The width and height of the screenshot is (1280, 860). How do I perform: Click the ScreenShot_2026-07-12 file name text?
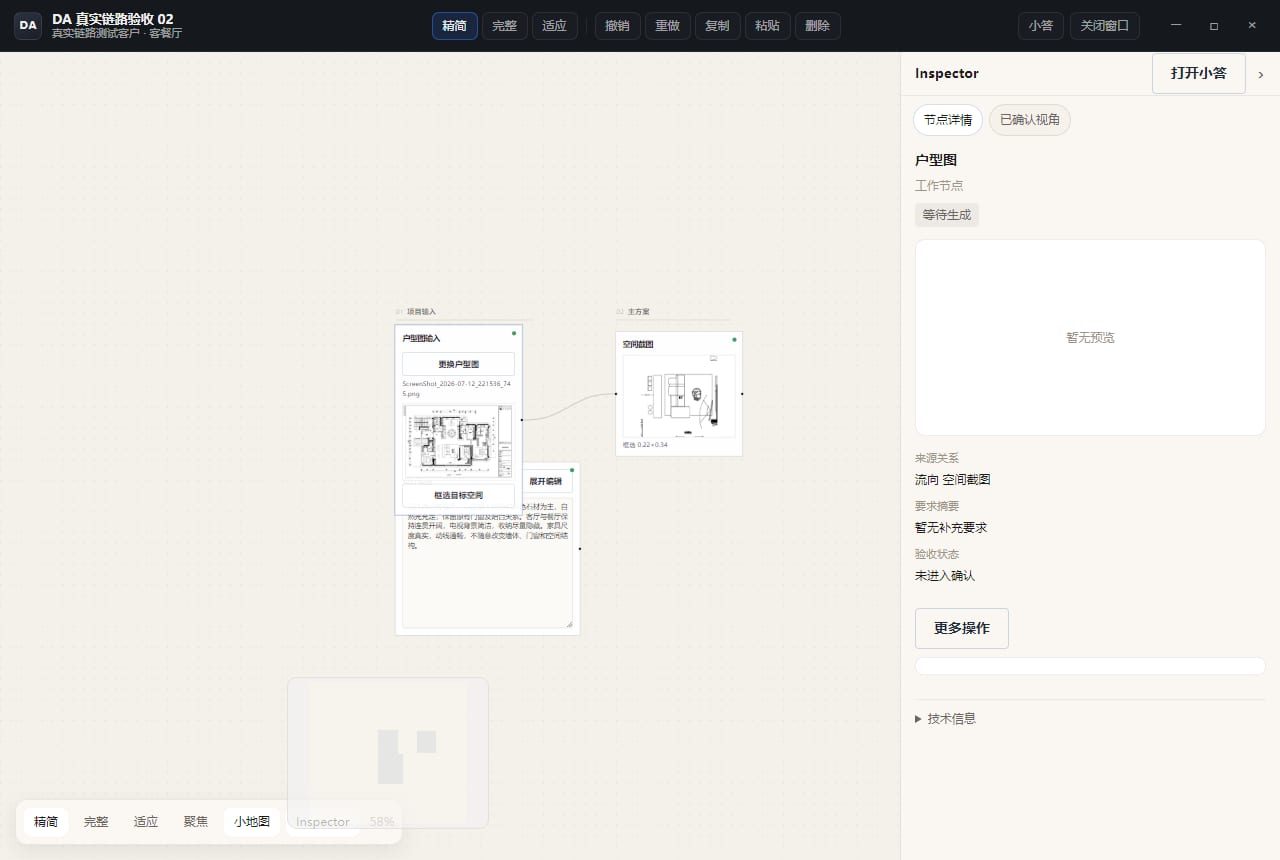(457, 388)
